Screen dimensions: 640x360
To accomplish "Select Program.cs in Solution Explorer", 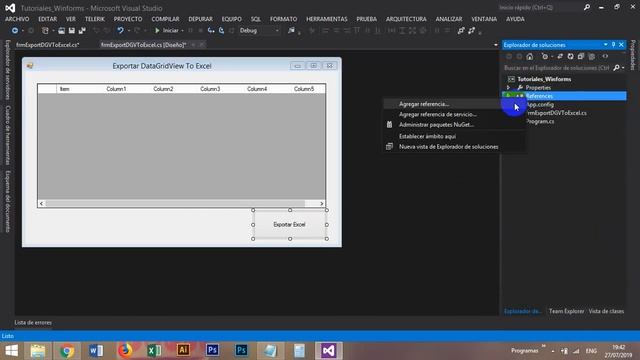I will pos(540,121).
